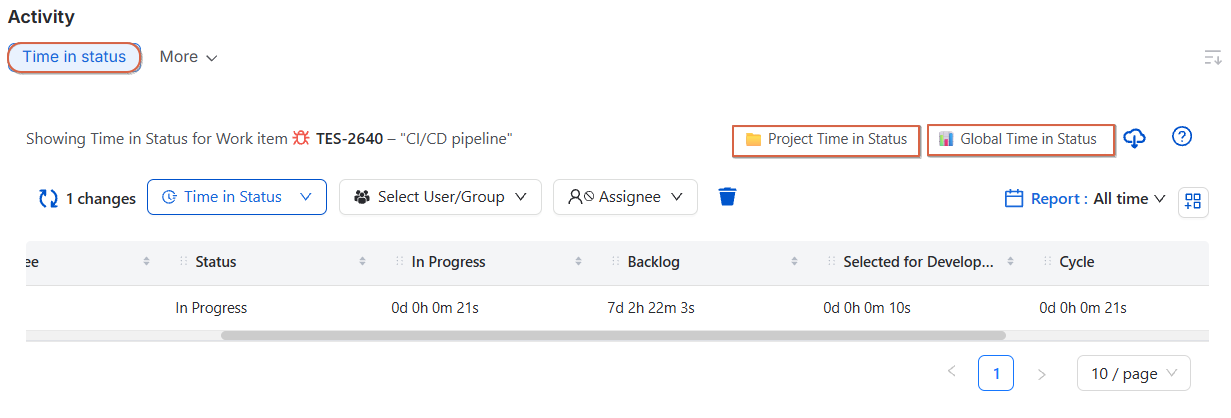Click the blue trash delete icon
Screen dimensions: 1231x418
(728, 197)
